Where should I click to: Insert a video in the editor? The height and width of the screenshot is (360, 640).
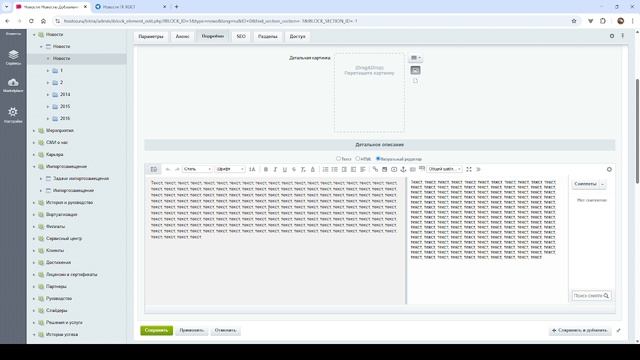pos(394,169)
